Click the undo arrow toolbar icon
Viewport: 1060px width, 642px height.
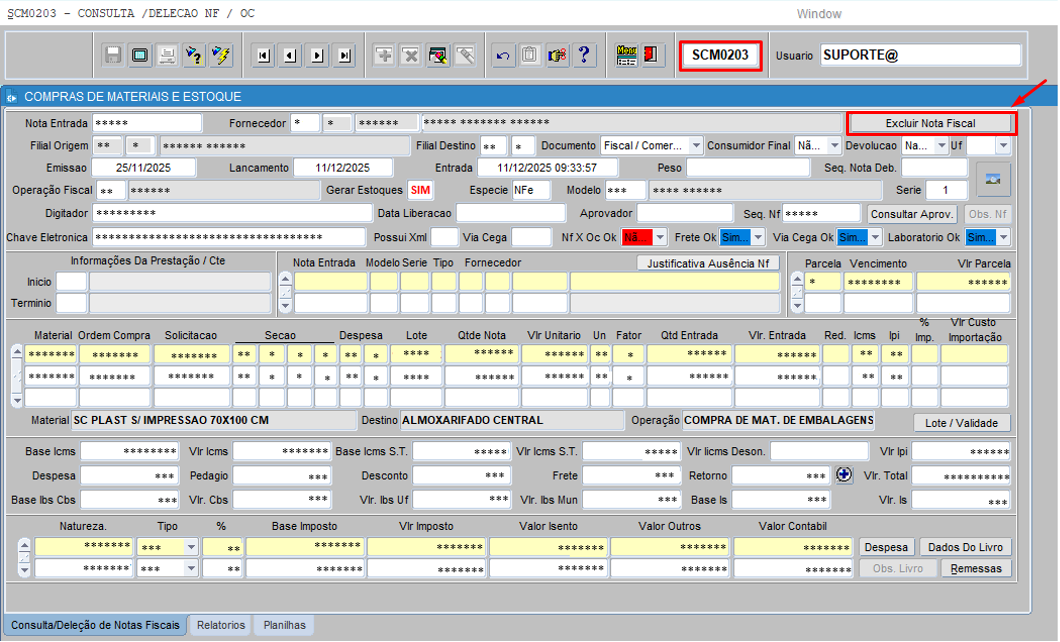[502, 56]
